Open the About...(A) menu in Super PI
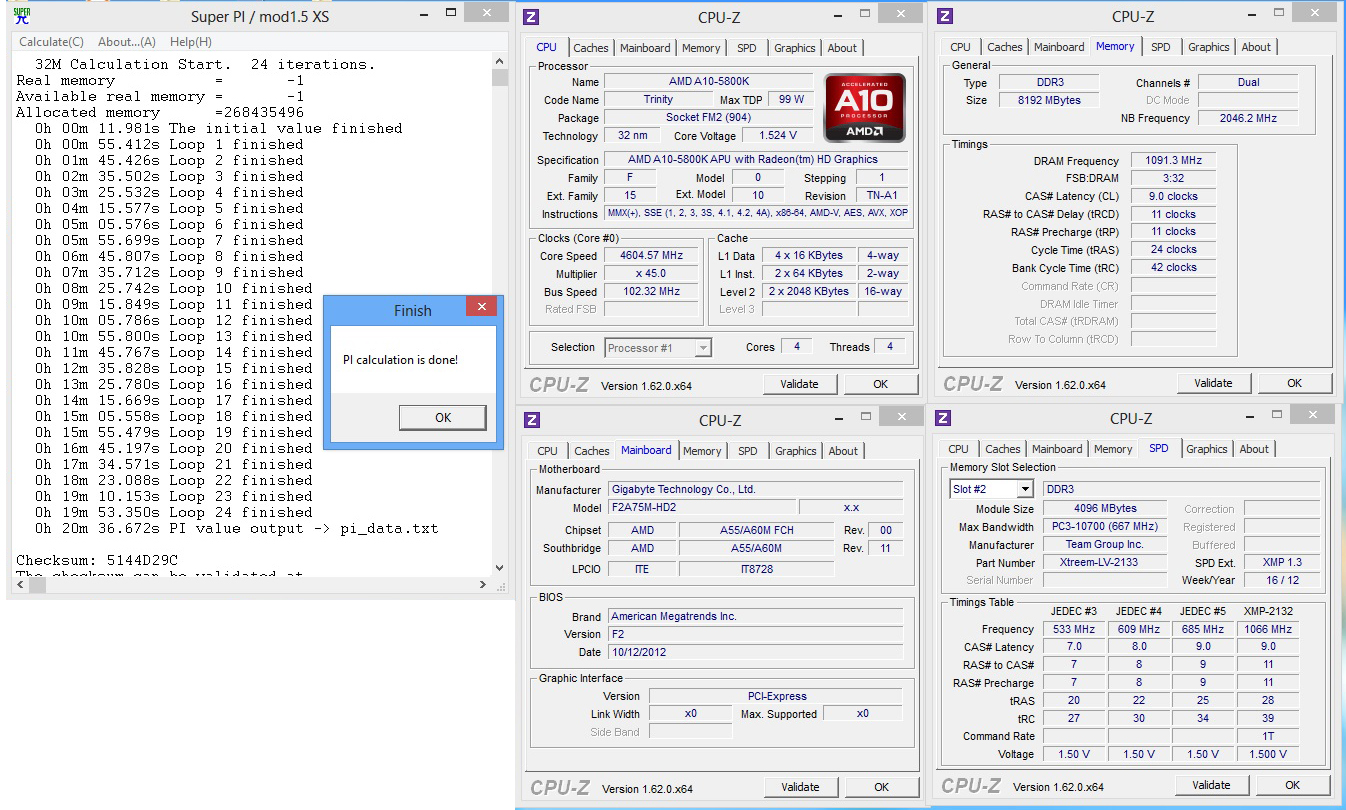This screenshot has height=810, width=1346. [x=127, y=42]
